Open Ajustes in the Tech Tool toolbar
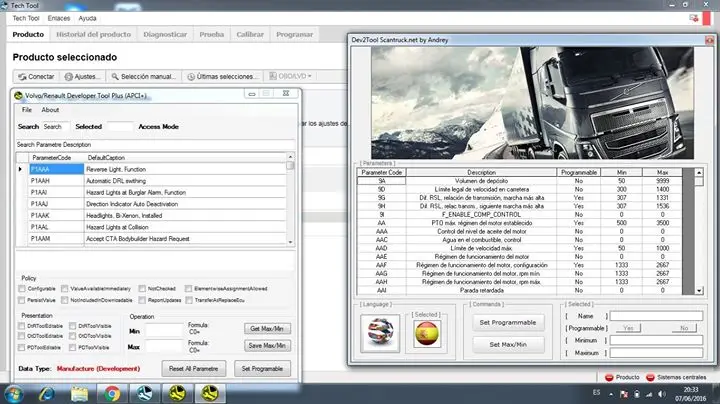The width and height of the screenshot is (720, 404). pyautogui.click(x=83, y=76)
